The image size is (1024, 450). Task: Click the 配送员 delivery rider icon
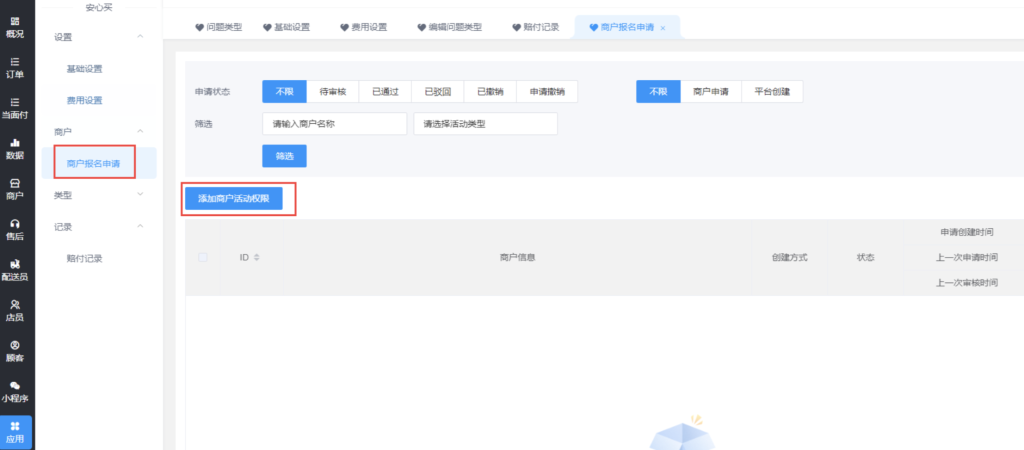[x=15, y=269]
